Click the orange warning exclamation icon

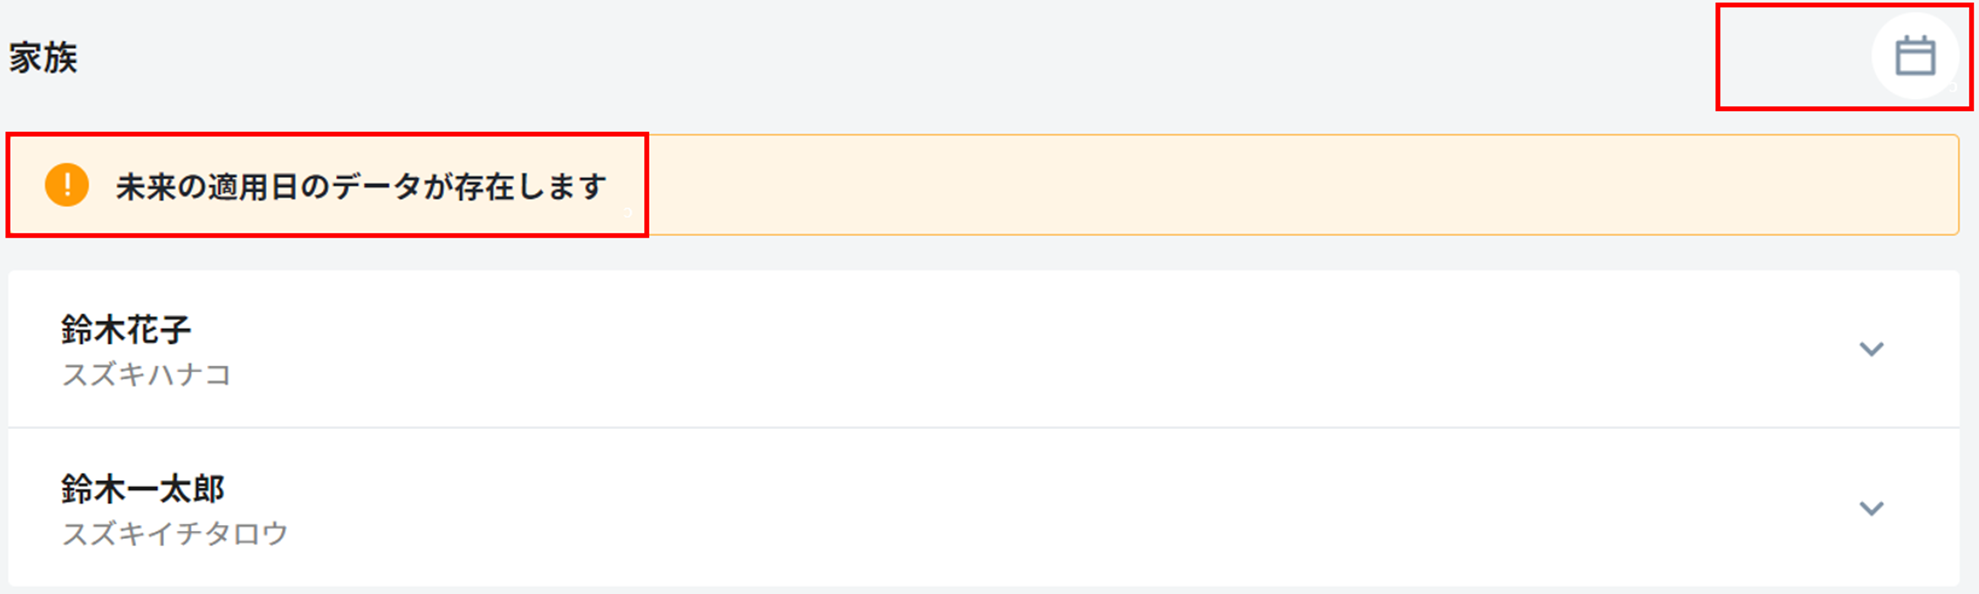point(67,185)
